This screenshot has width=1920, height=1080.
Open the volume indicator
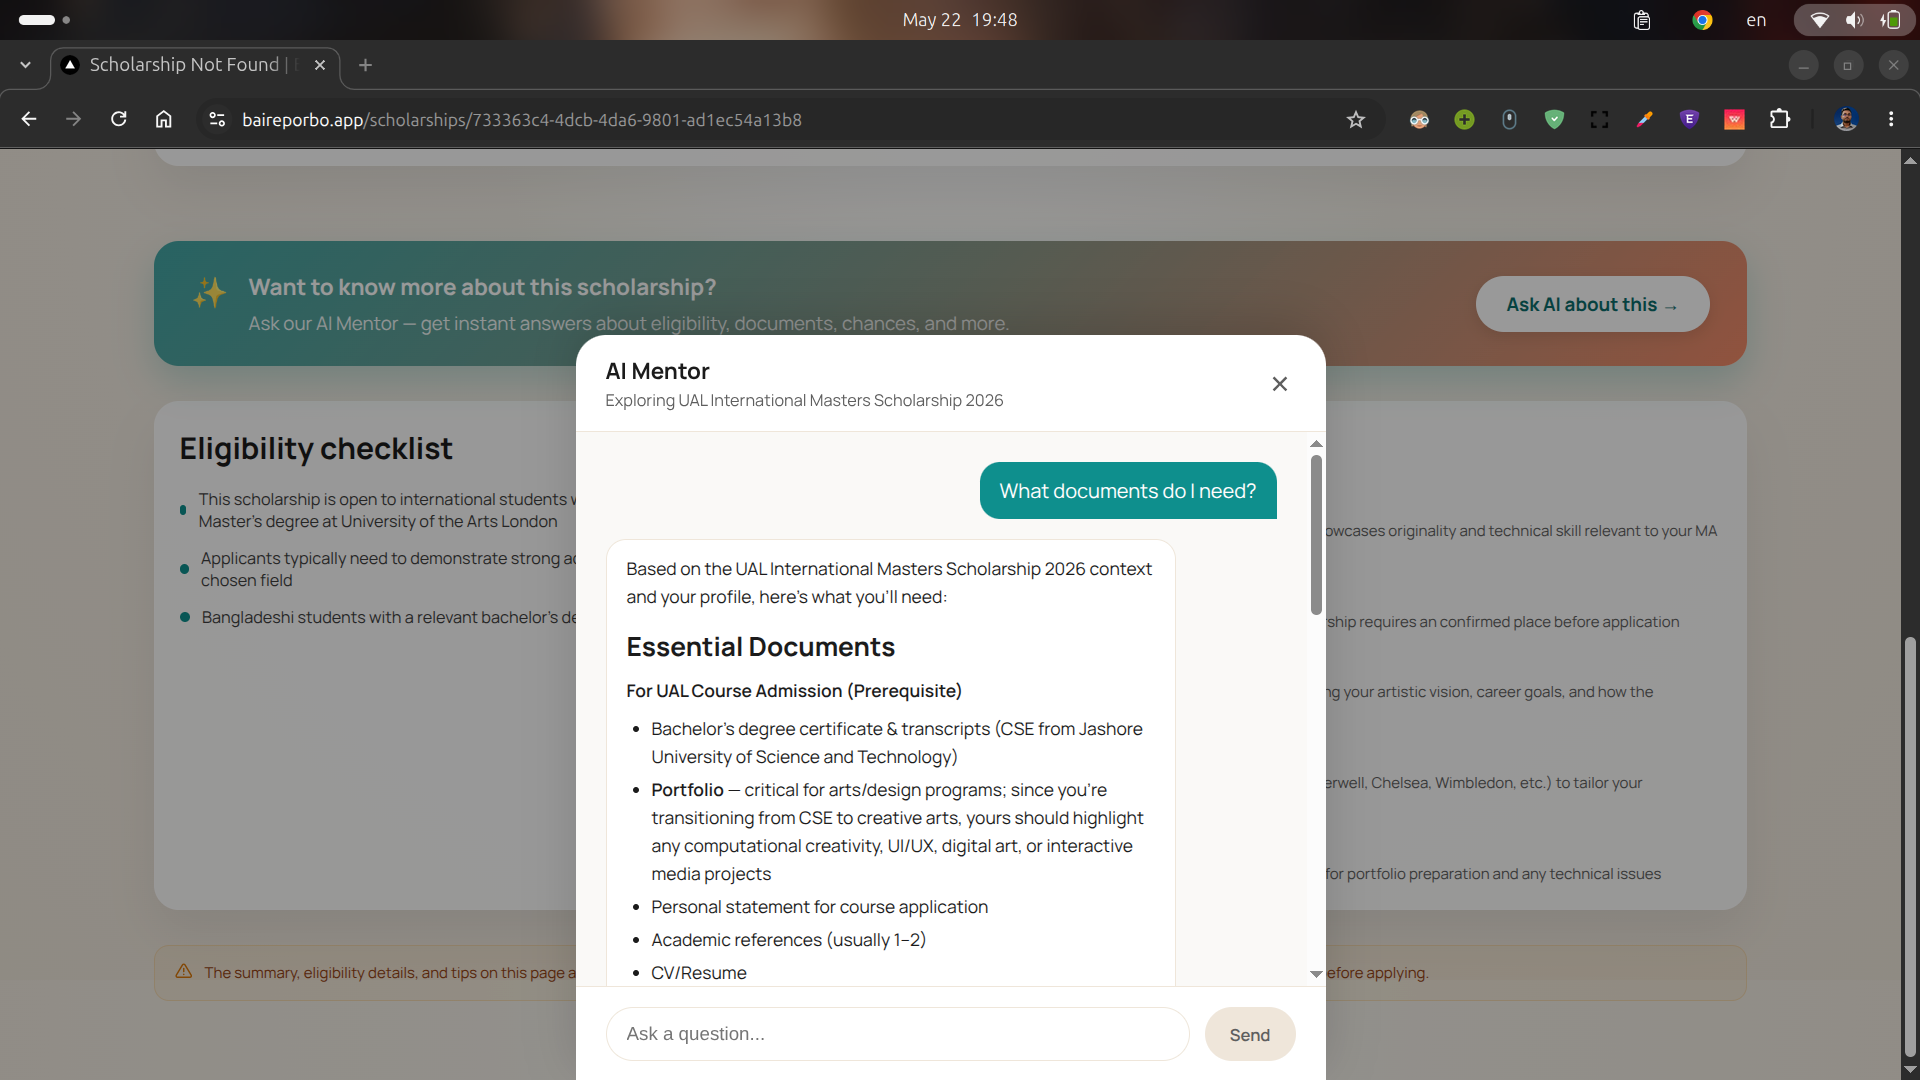[x=1855, y=20]
